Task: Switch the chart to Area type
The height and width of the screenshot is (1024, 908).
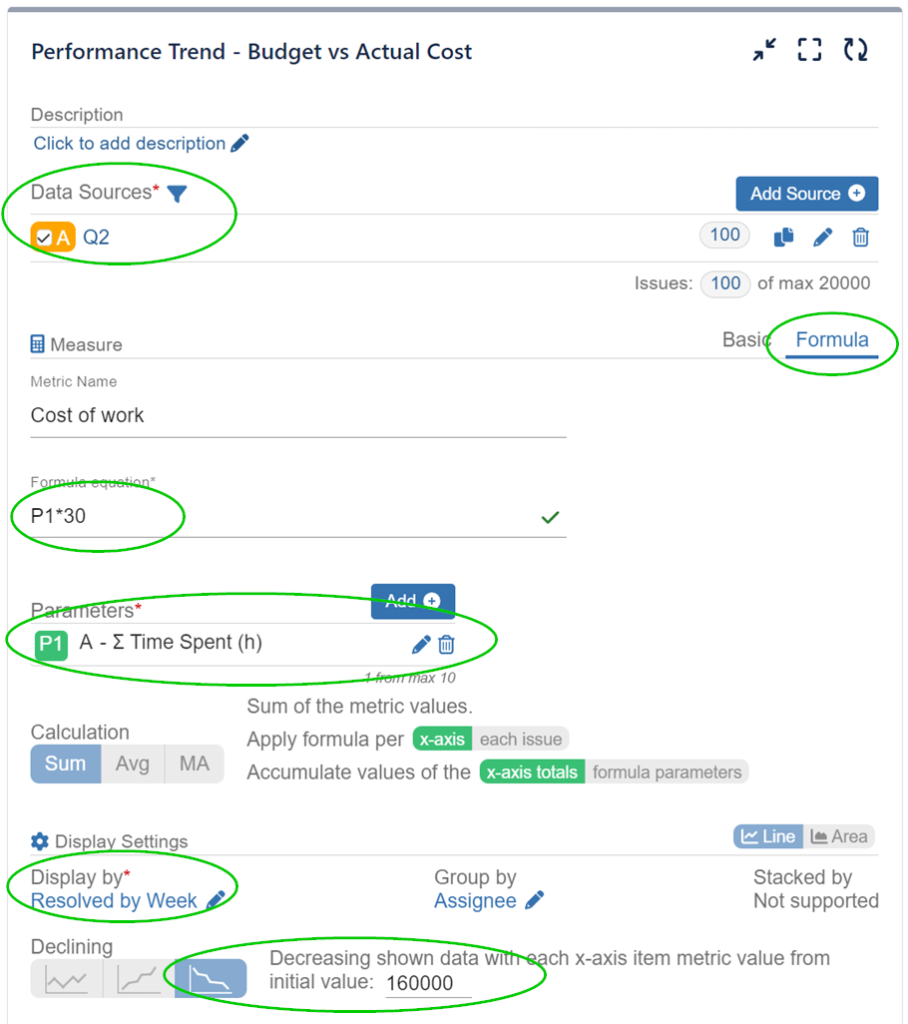Action: [840, 836]
